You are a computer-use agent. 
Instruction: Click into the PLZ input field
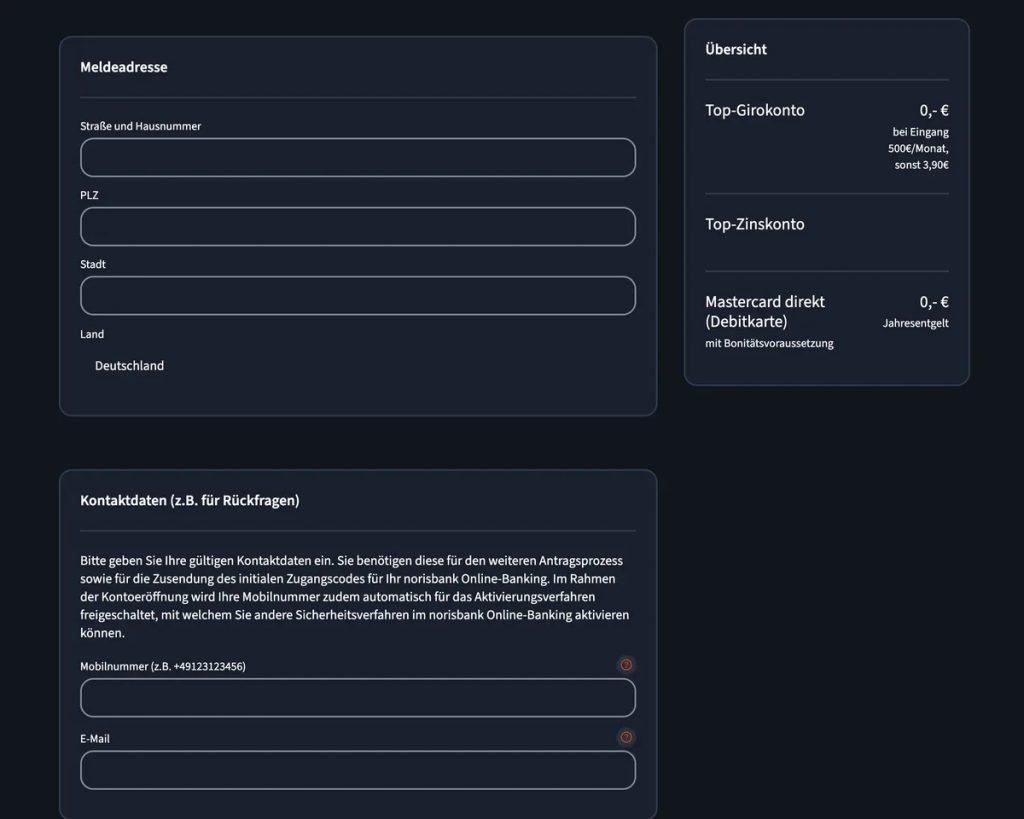click(x=358, y=227)
